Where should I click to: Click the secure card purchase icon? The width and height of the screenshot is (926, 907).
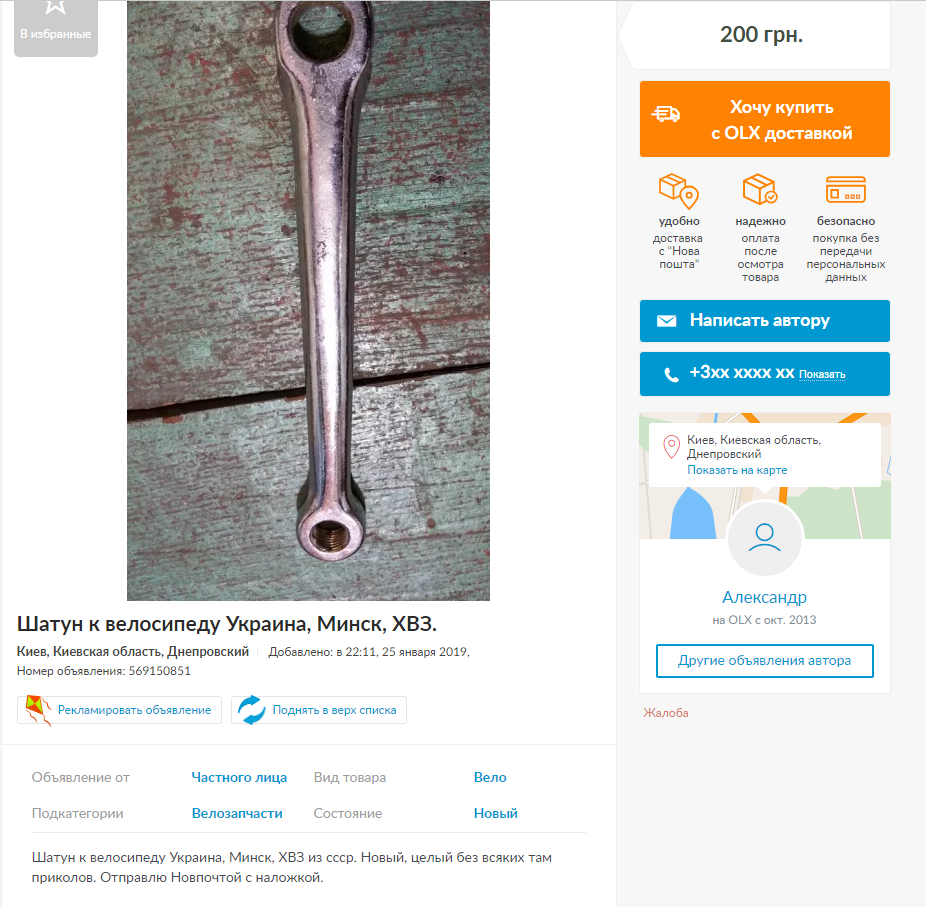tap(846, 190)
